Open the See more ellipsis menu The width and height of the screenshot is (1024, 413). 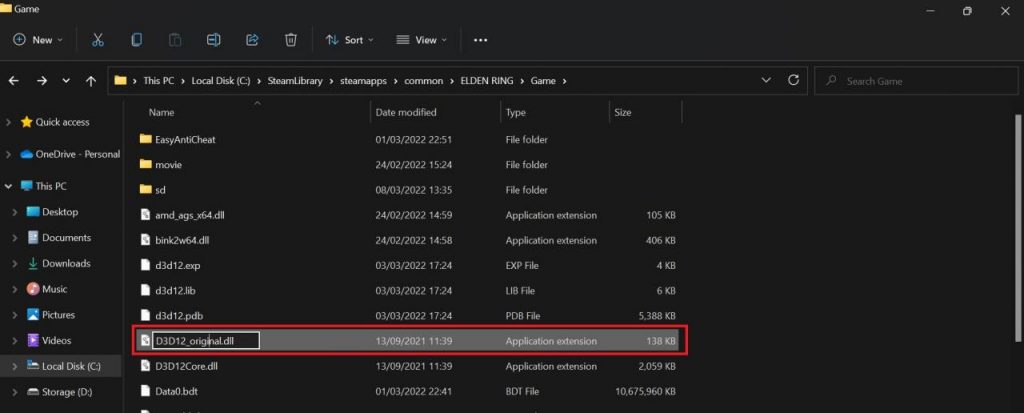480,40
